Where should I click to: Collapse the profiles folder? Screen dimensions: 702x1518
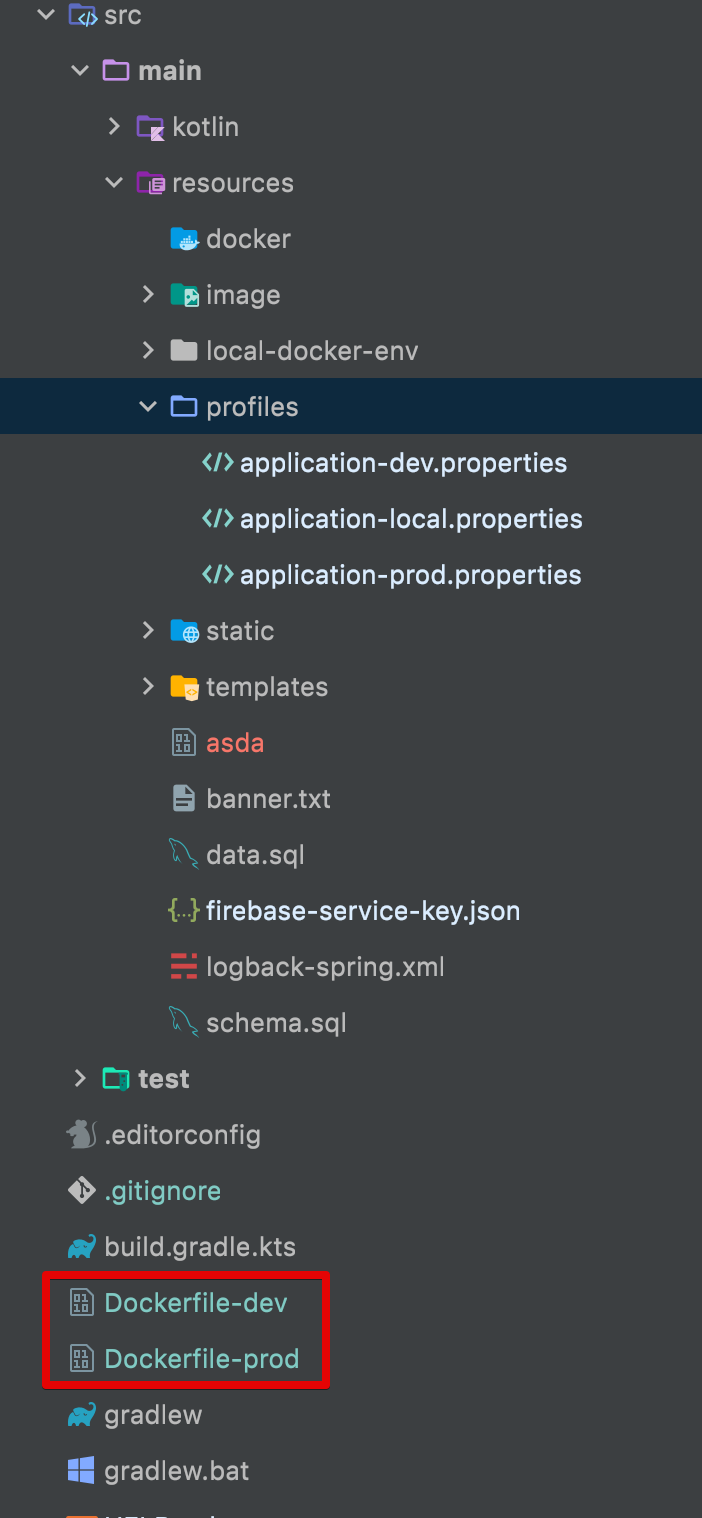tap(148, 407)
